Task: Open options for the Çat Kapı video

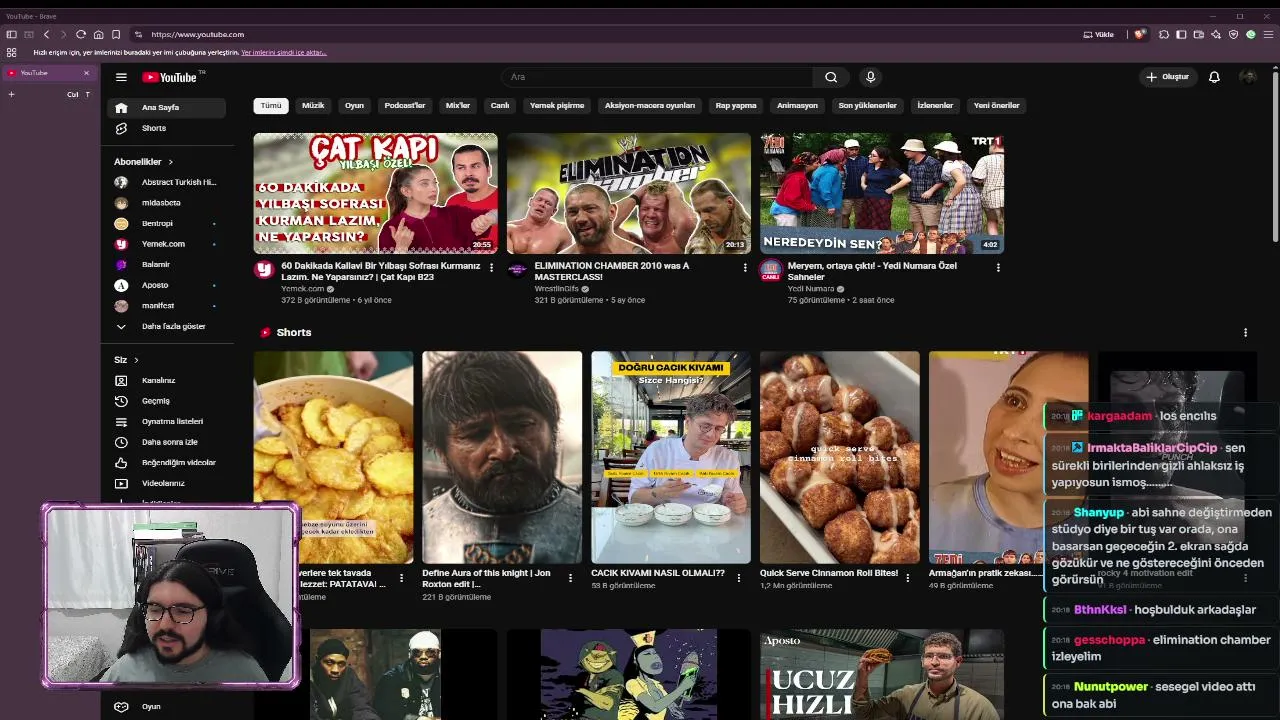Action: 491,268
